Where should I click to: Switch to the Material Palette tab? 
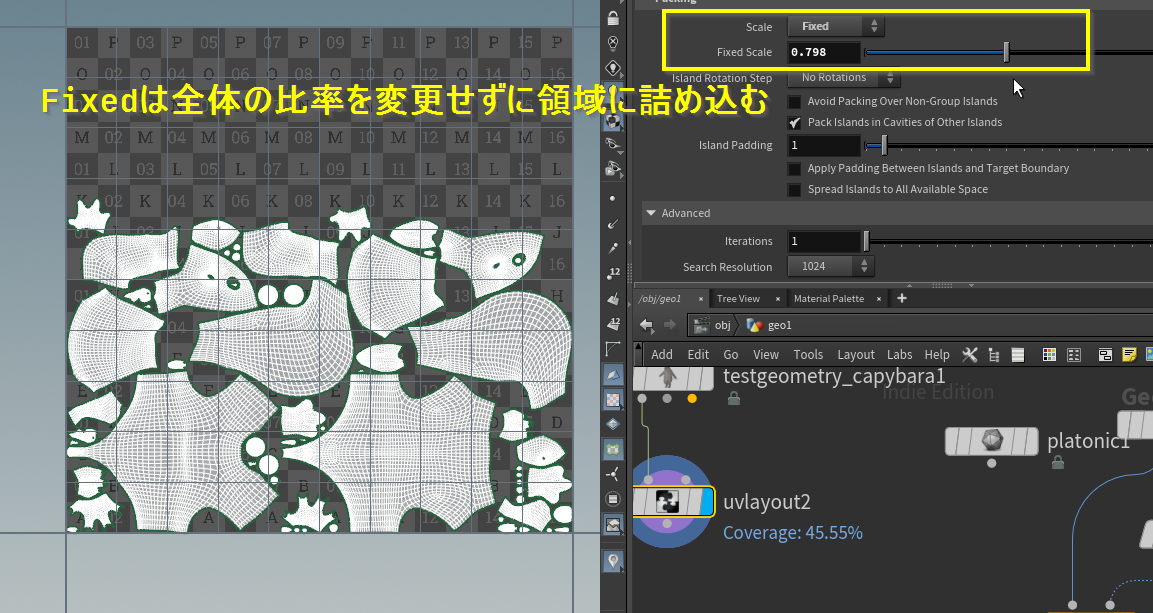pyautogui.click(x=829, y=298)
